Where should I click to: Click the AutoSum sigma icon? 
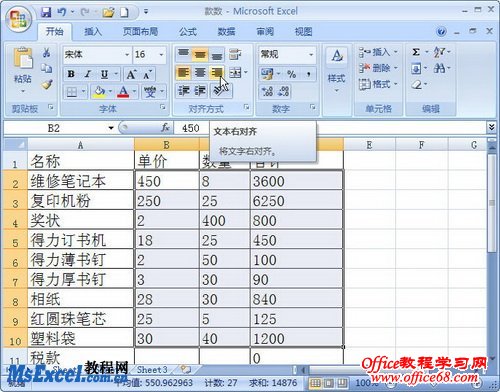coord(416,52)
